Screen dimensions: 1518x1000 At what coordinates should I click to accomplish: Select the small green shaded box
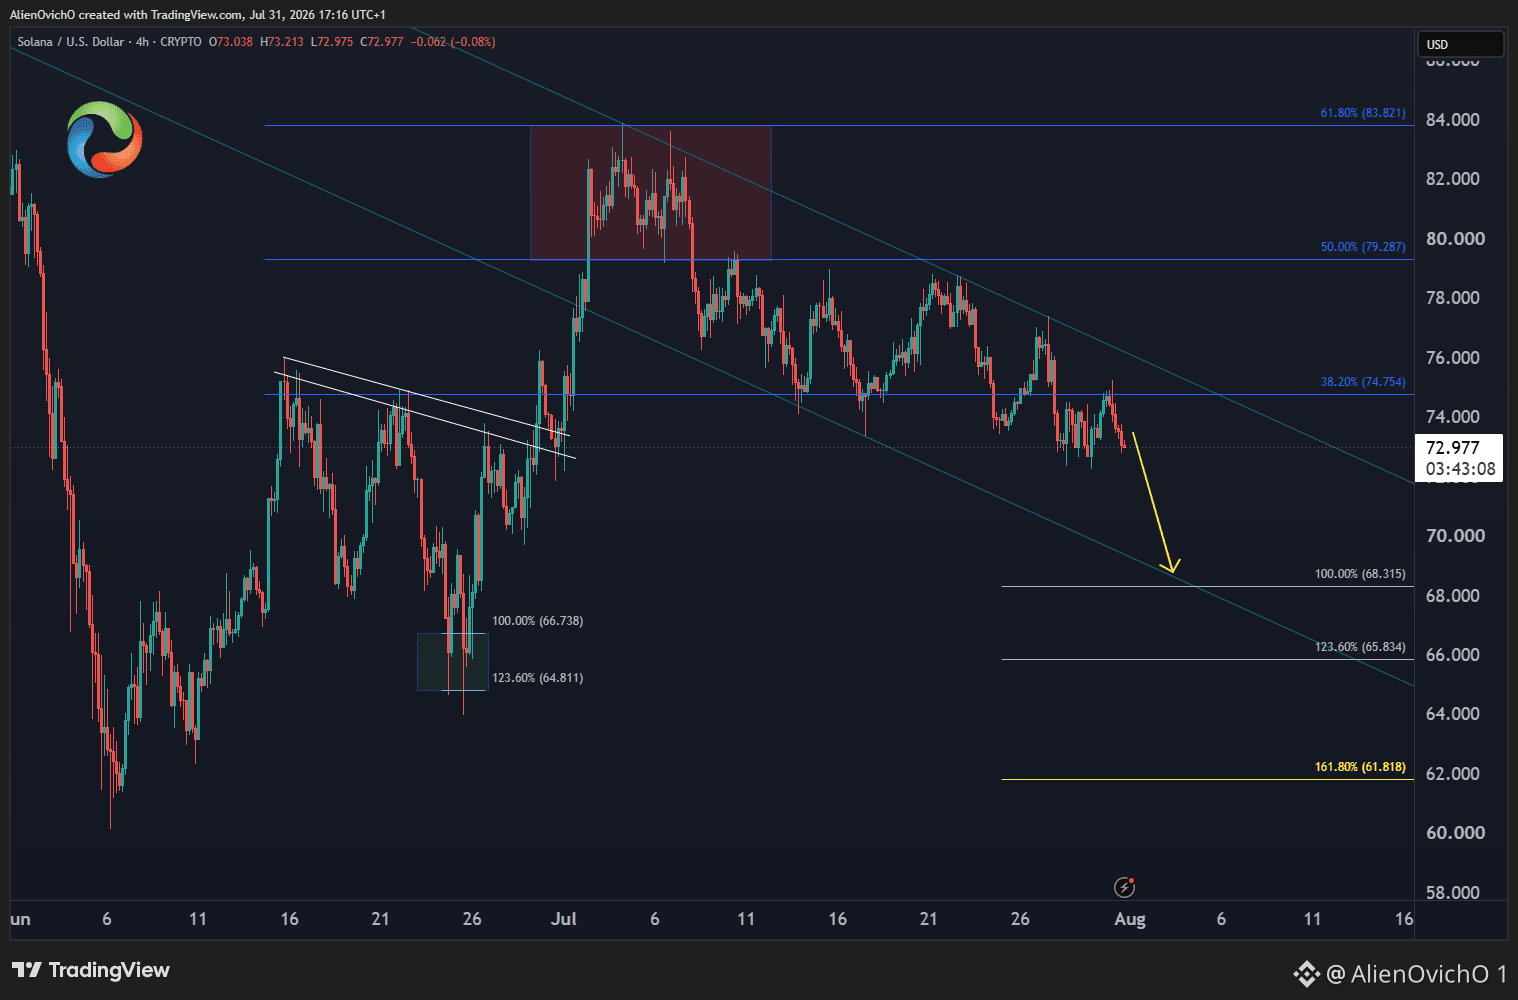(452, 661)
